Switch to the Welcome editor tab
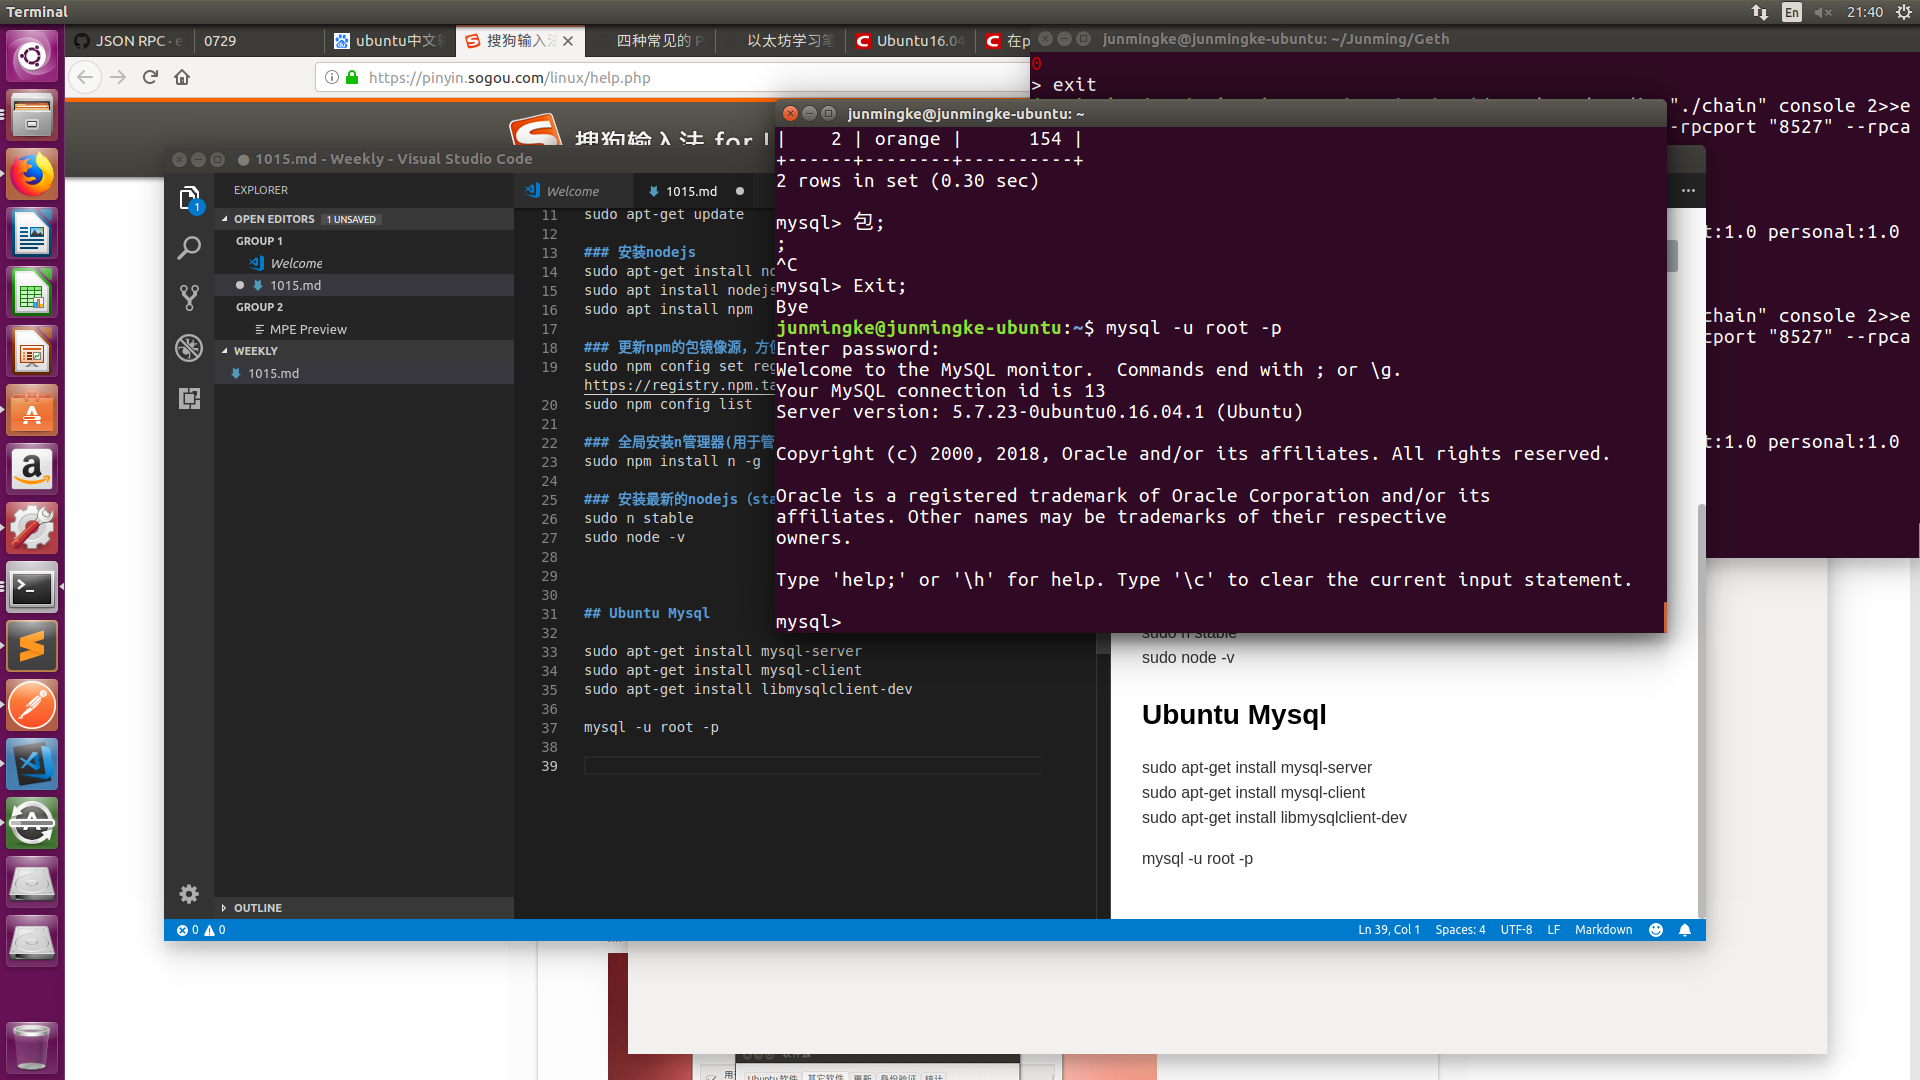 [572, 191]
